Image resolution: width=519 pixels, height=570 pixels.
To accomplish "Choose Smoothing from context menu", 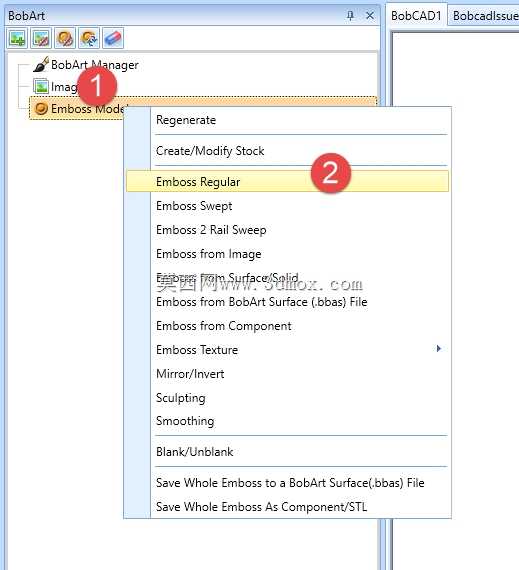I will click(287, 421).
